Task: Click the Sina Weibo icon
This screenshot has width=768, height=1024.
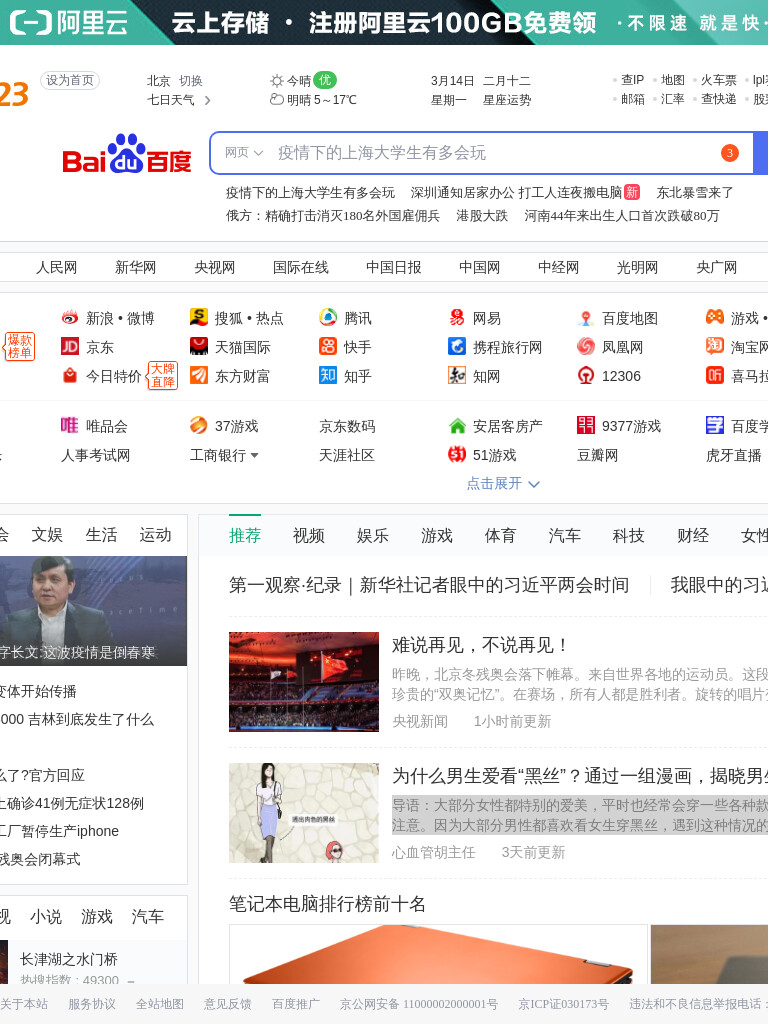Action: click(x=70, y=318)
